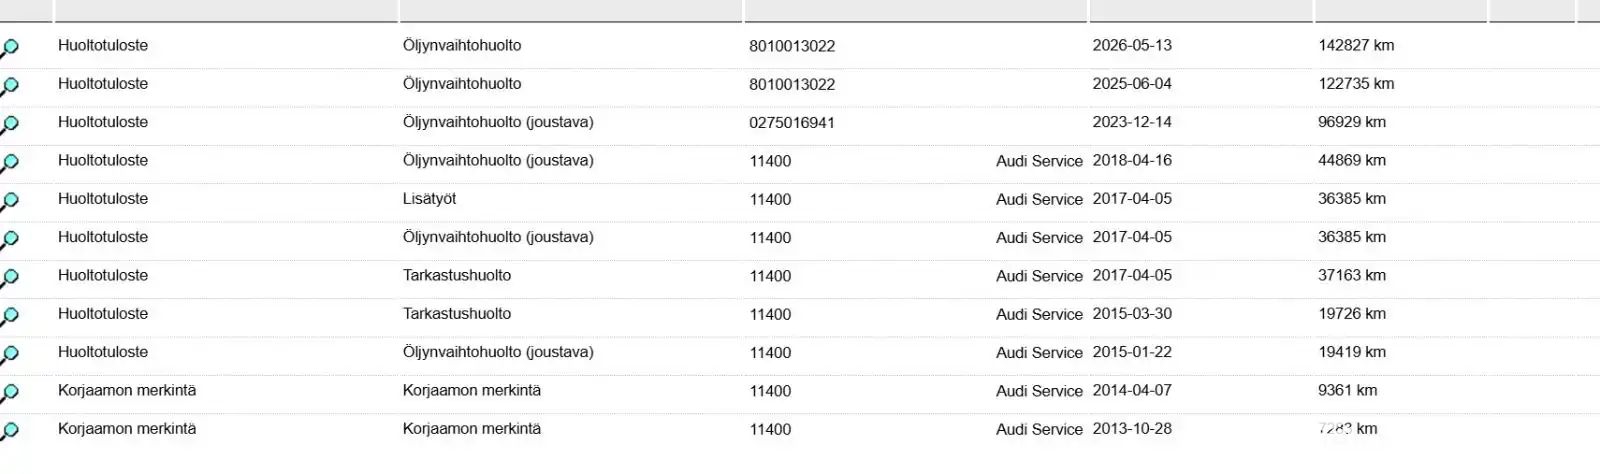Open magnifier for 19419 km oil service
This screenshot has width=1600, height=474.
coord(10,354)
